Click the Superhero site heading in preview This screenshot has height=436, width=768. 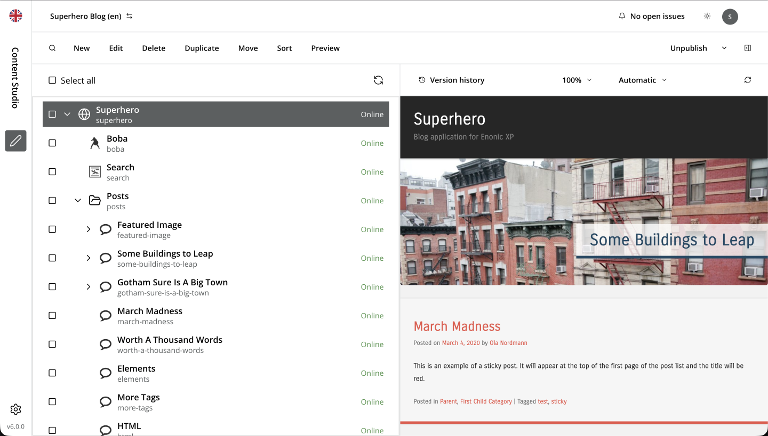[x=450, y=119]
